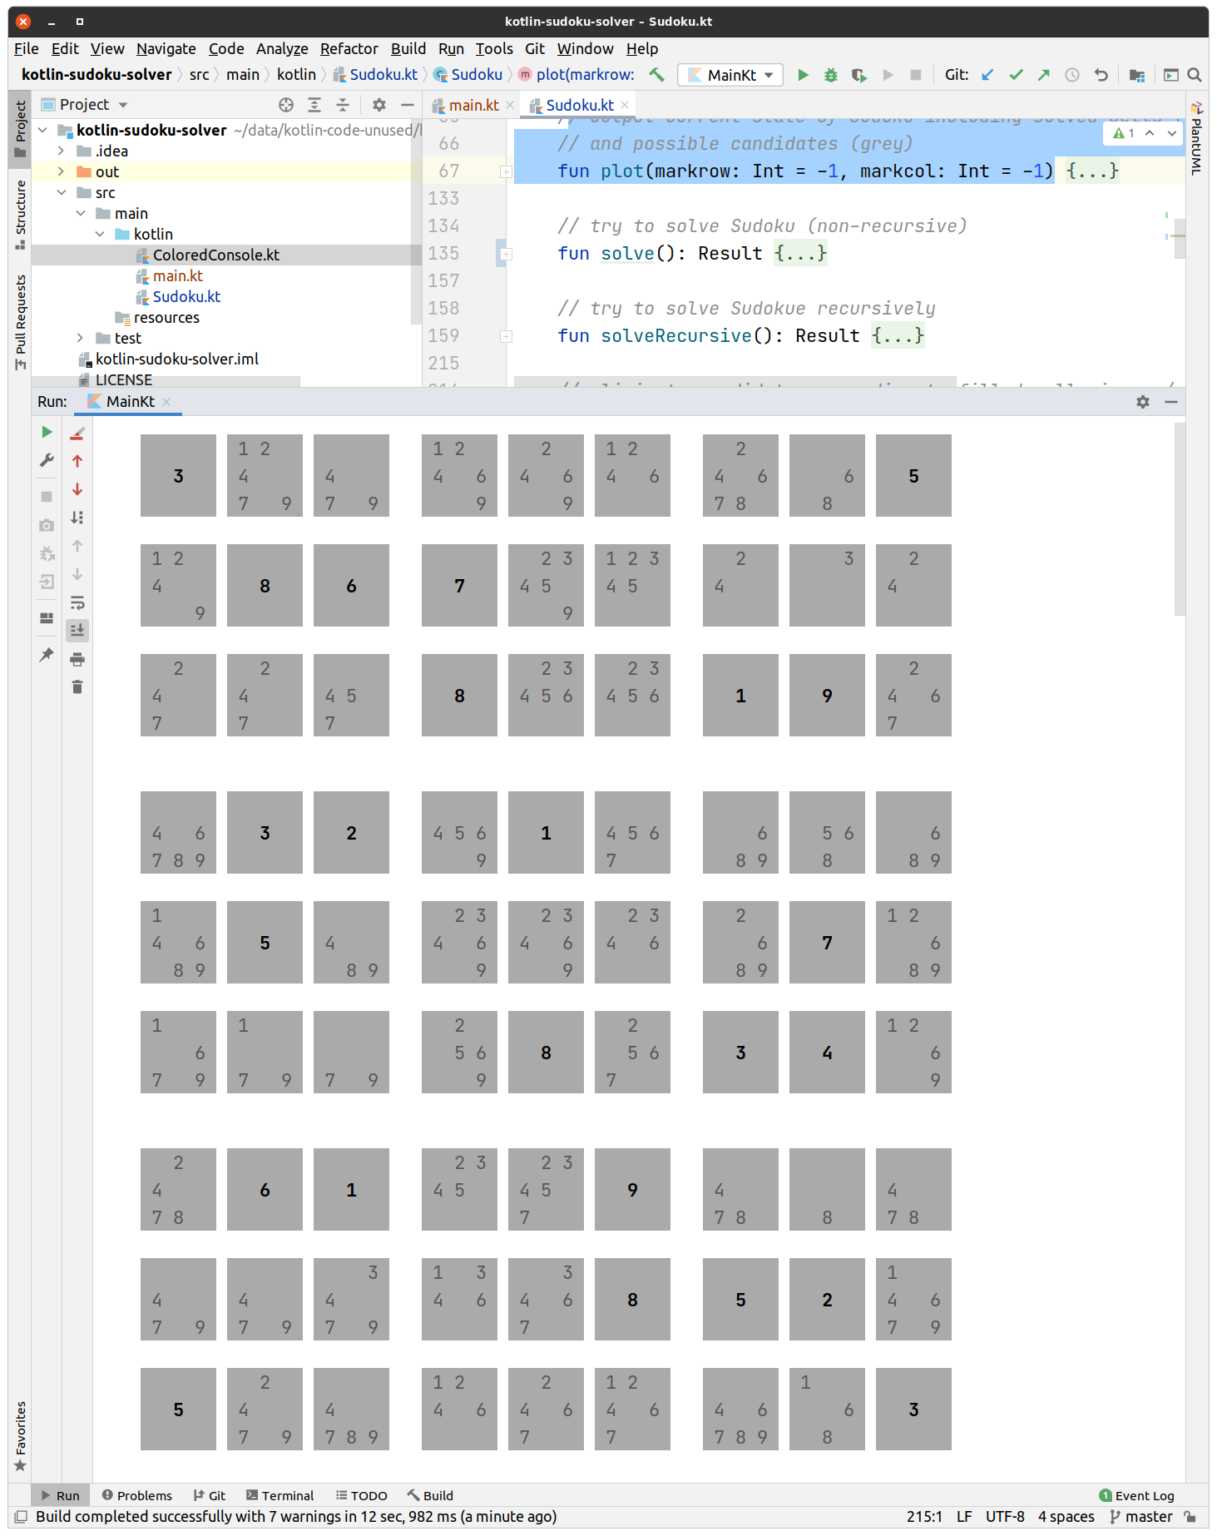Start the Debug bug icon
This screenshot has height=1536, width=1217.
830,75
